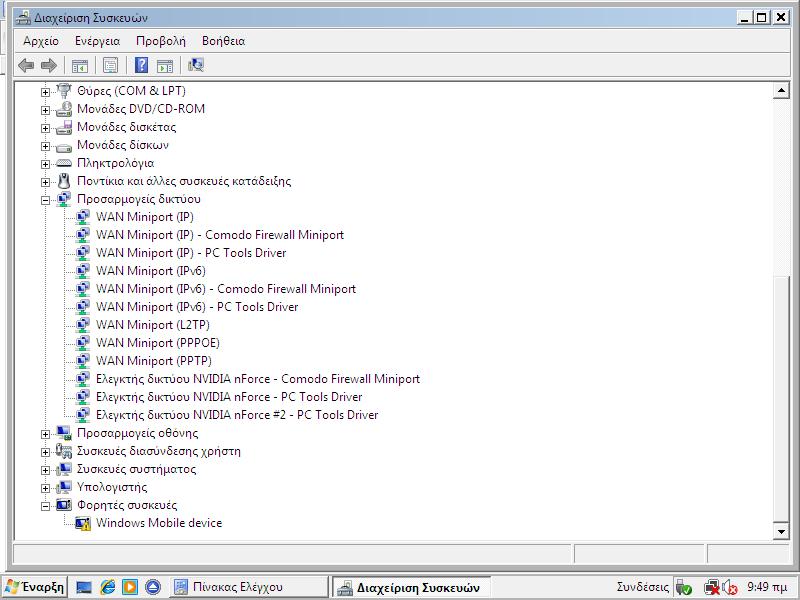Click the vertical scrollbar thumb
Screen dimensions: 800x600
[781, 399]
